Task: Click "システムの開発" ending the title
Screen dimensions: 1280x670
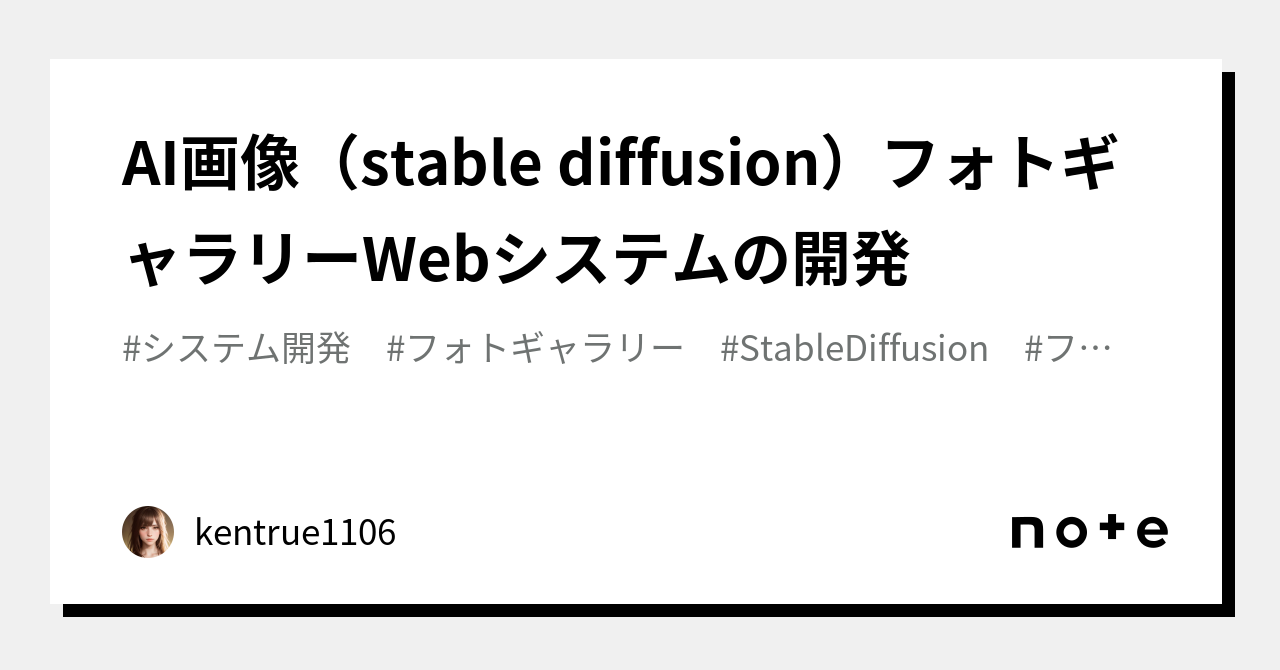Action: point(702,262)
